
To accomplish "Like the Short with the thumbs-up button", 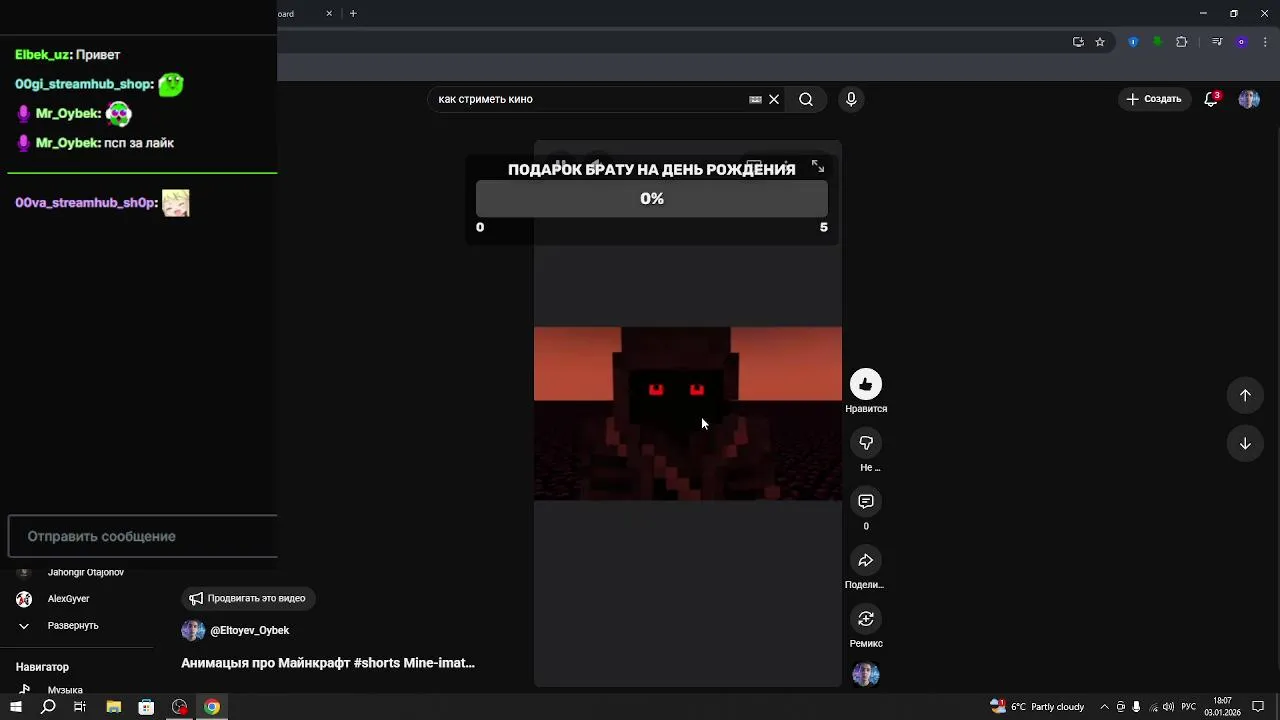I will pyautogui.click(x=866, y=384).
